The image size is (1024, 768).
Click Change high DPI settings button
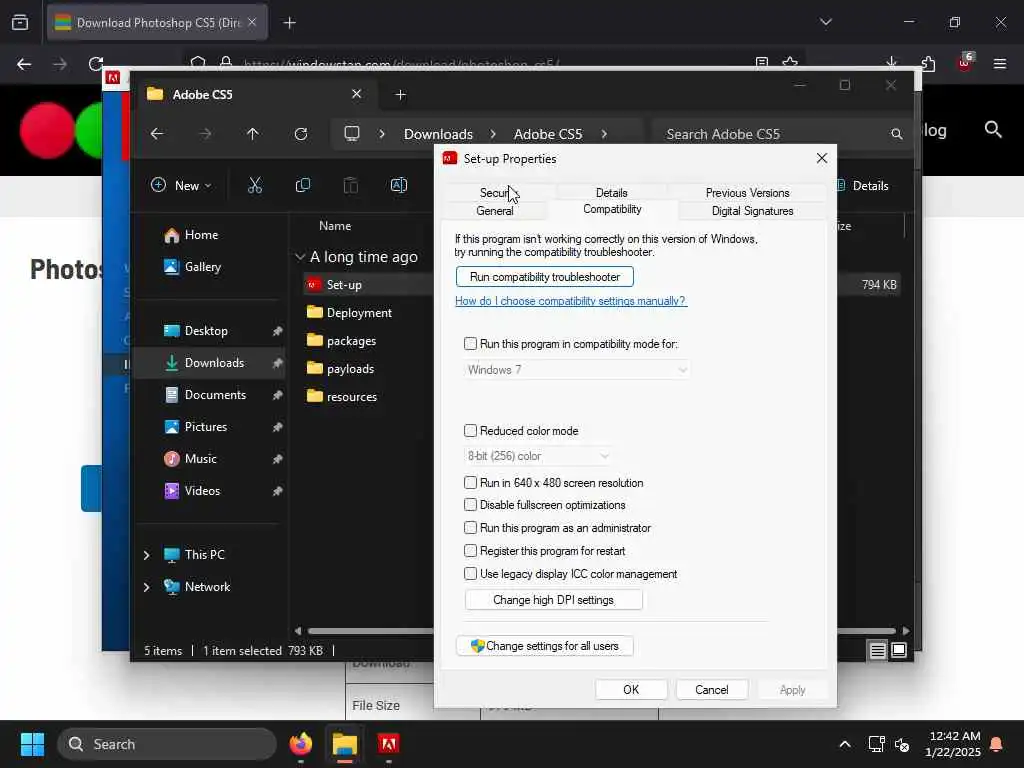(x=553, y=600)
